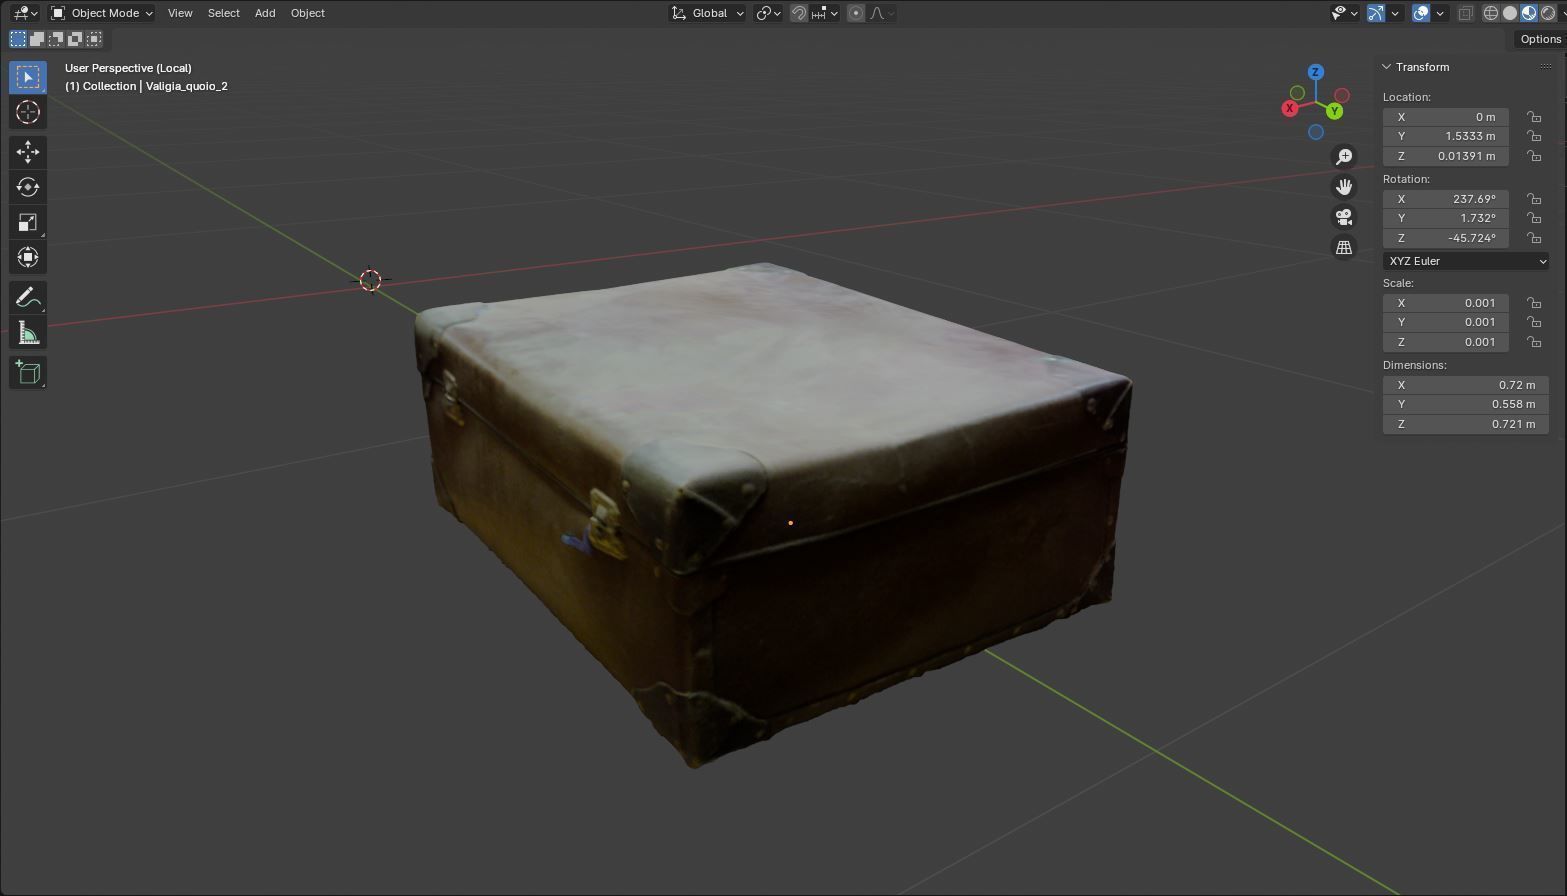The height and width of the screenshot is (896, 1567).
Task: Switch perspective/orthographic with grid icon
Action: point(1344,247)
